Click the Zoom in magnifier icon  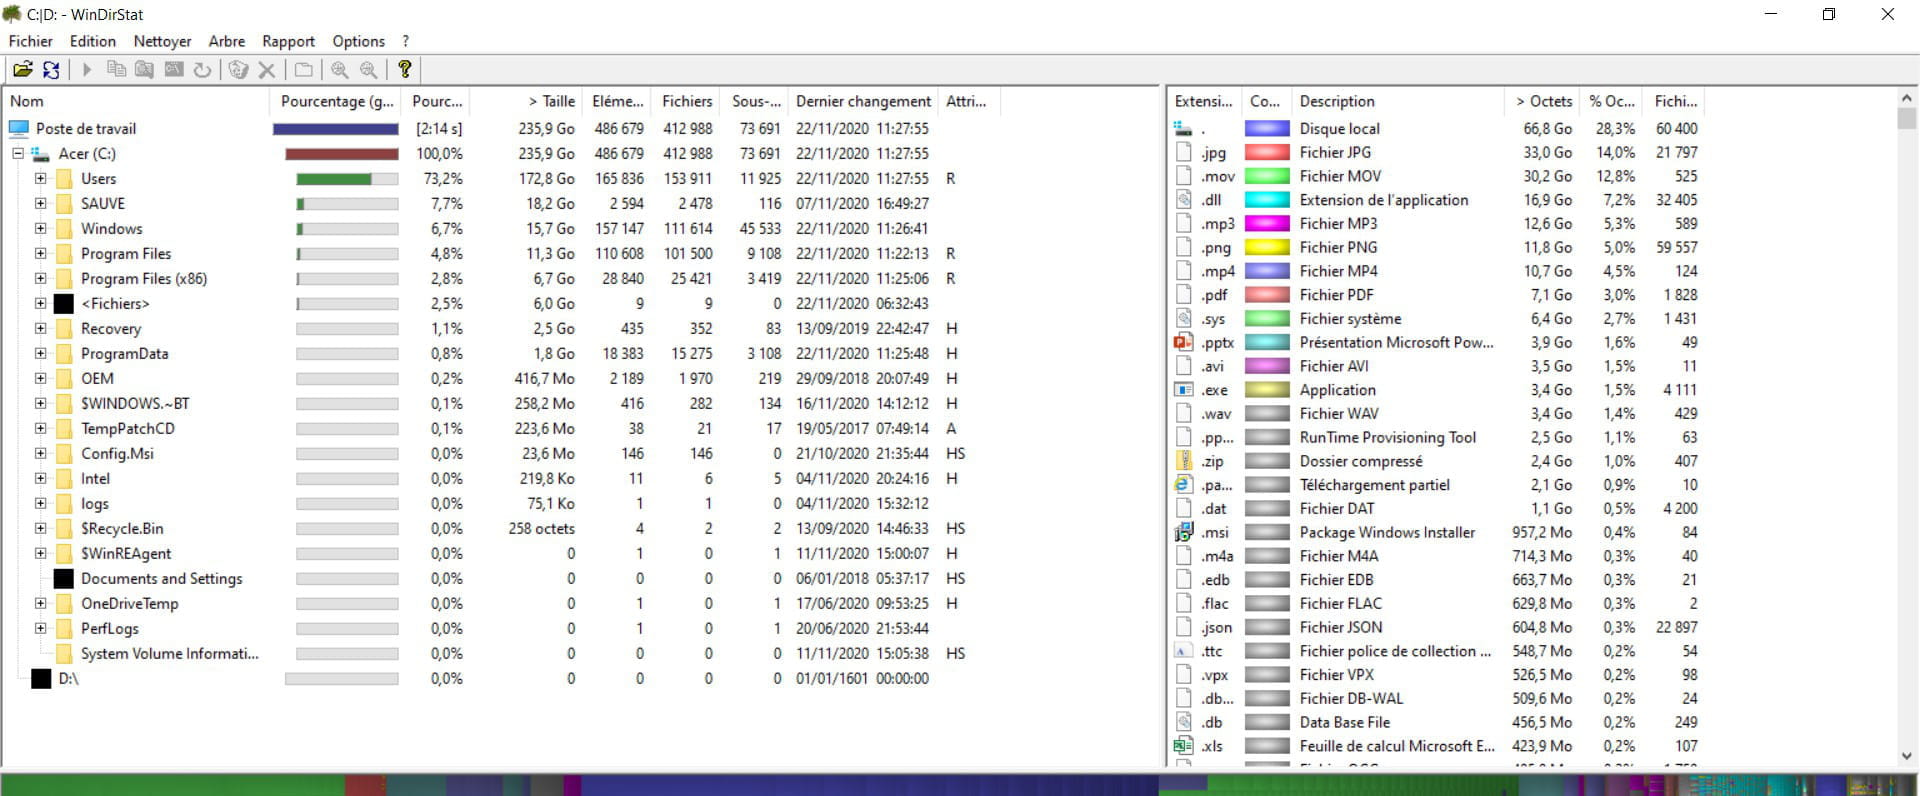coord(340,69)
